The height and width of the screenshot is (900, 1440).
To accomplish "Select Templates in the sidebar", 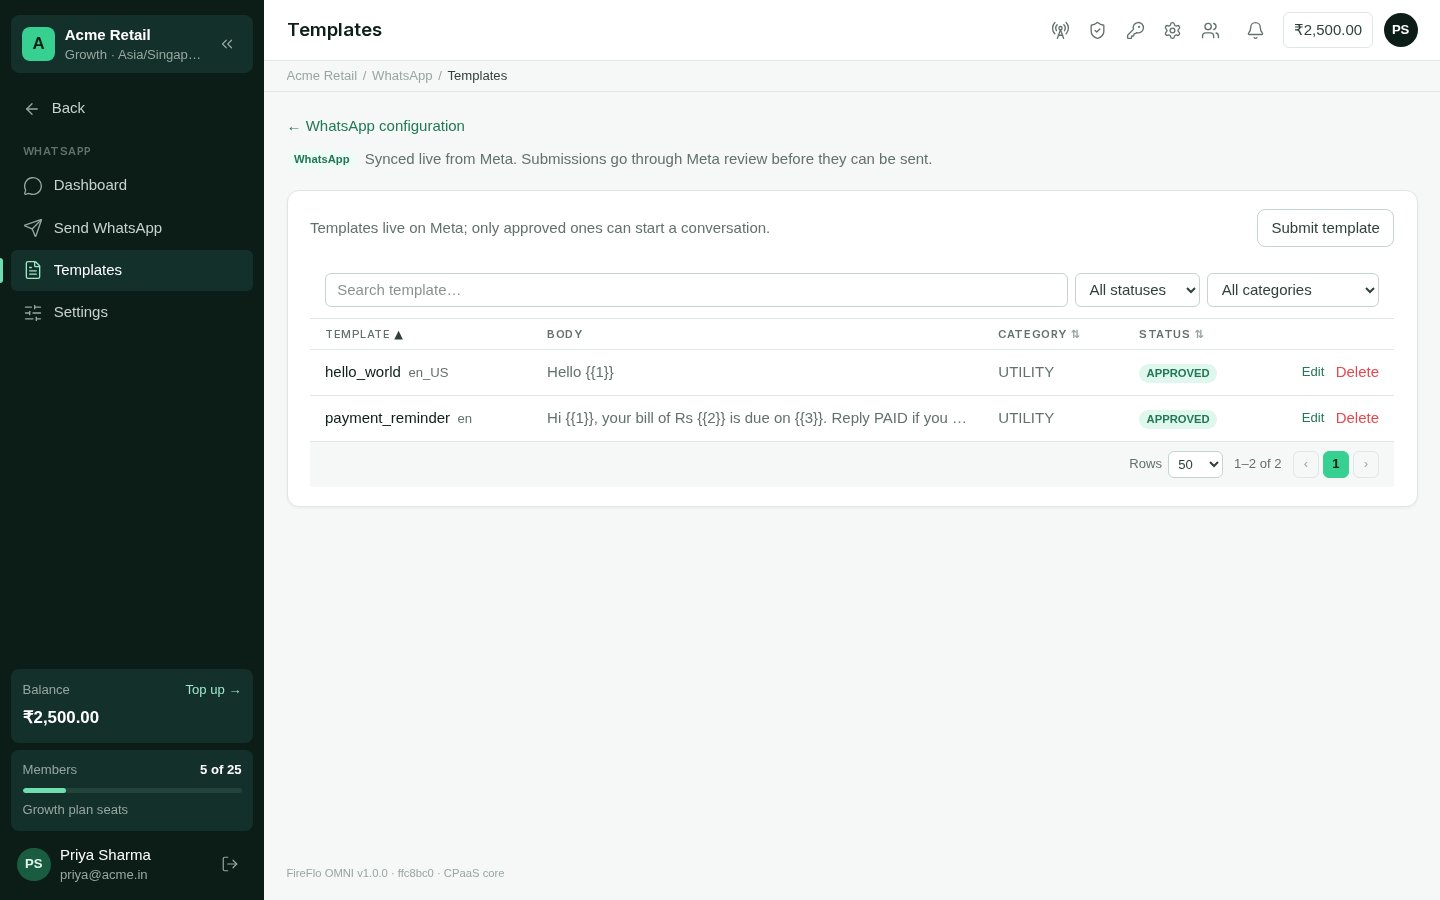I will pos(132,270).
